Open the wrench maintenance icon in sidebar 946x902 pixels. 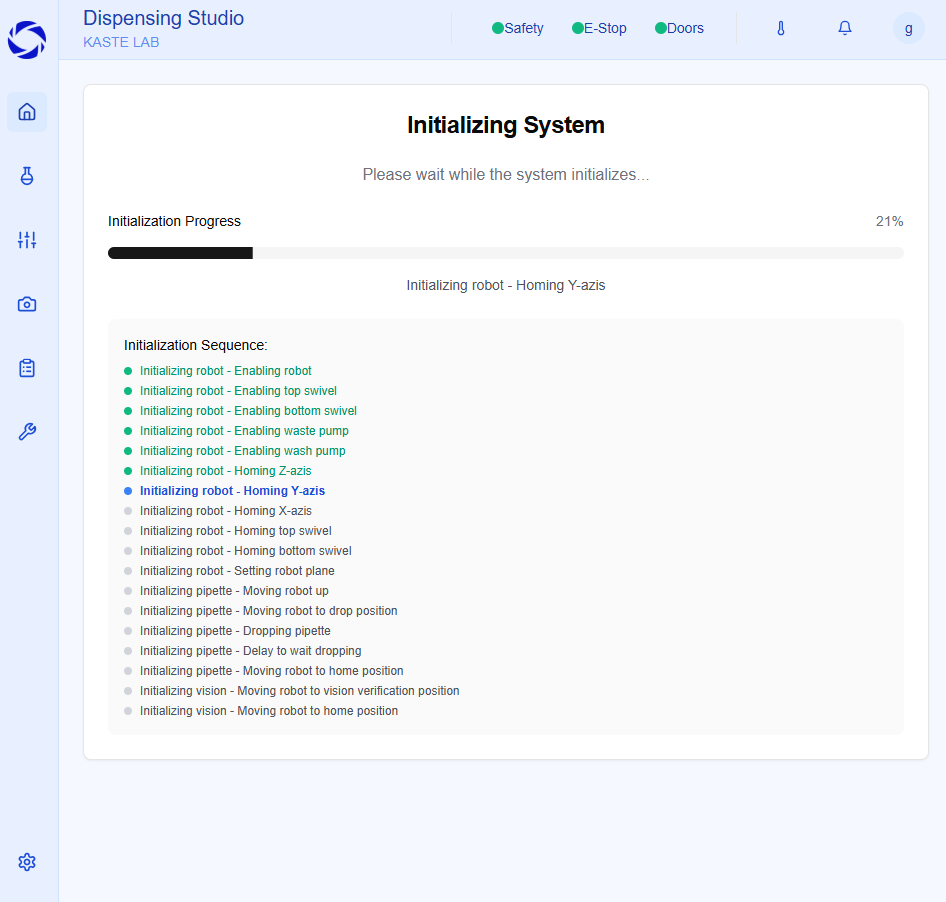tap(27, 432)
